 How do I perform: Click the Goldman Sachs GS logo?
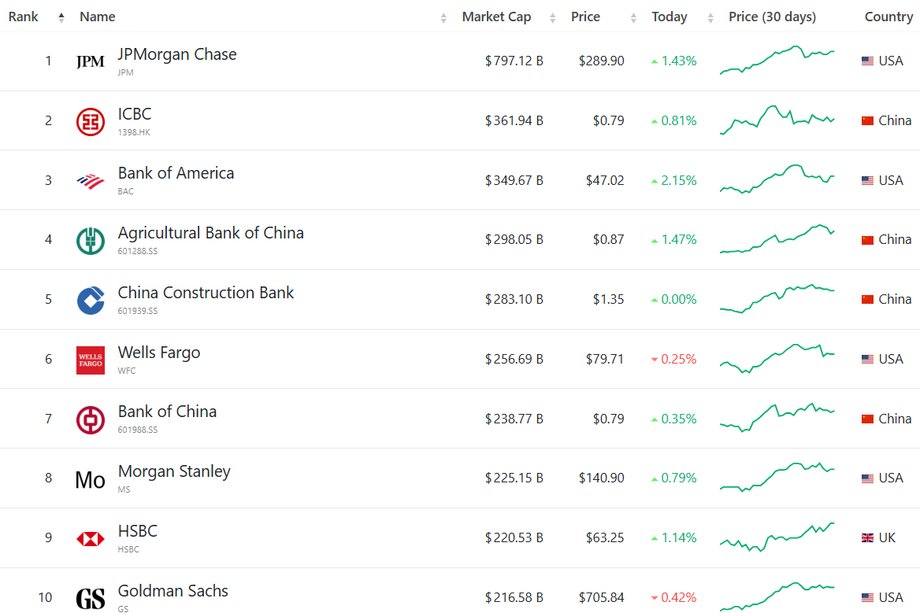click(90, 598)
